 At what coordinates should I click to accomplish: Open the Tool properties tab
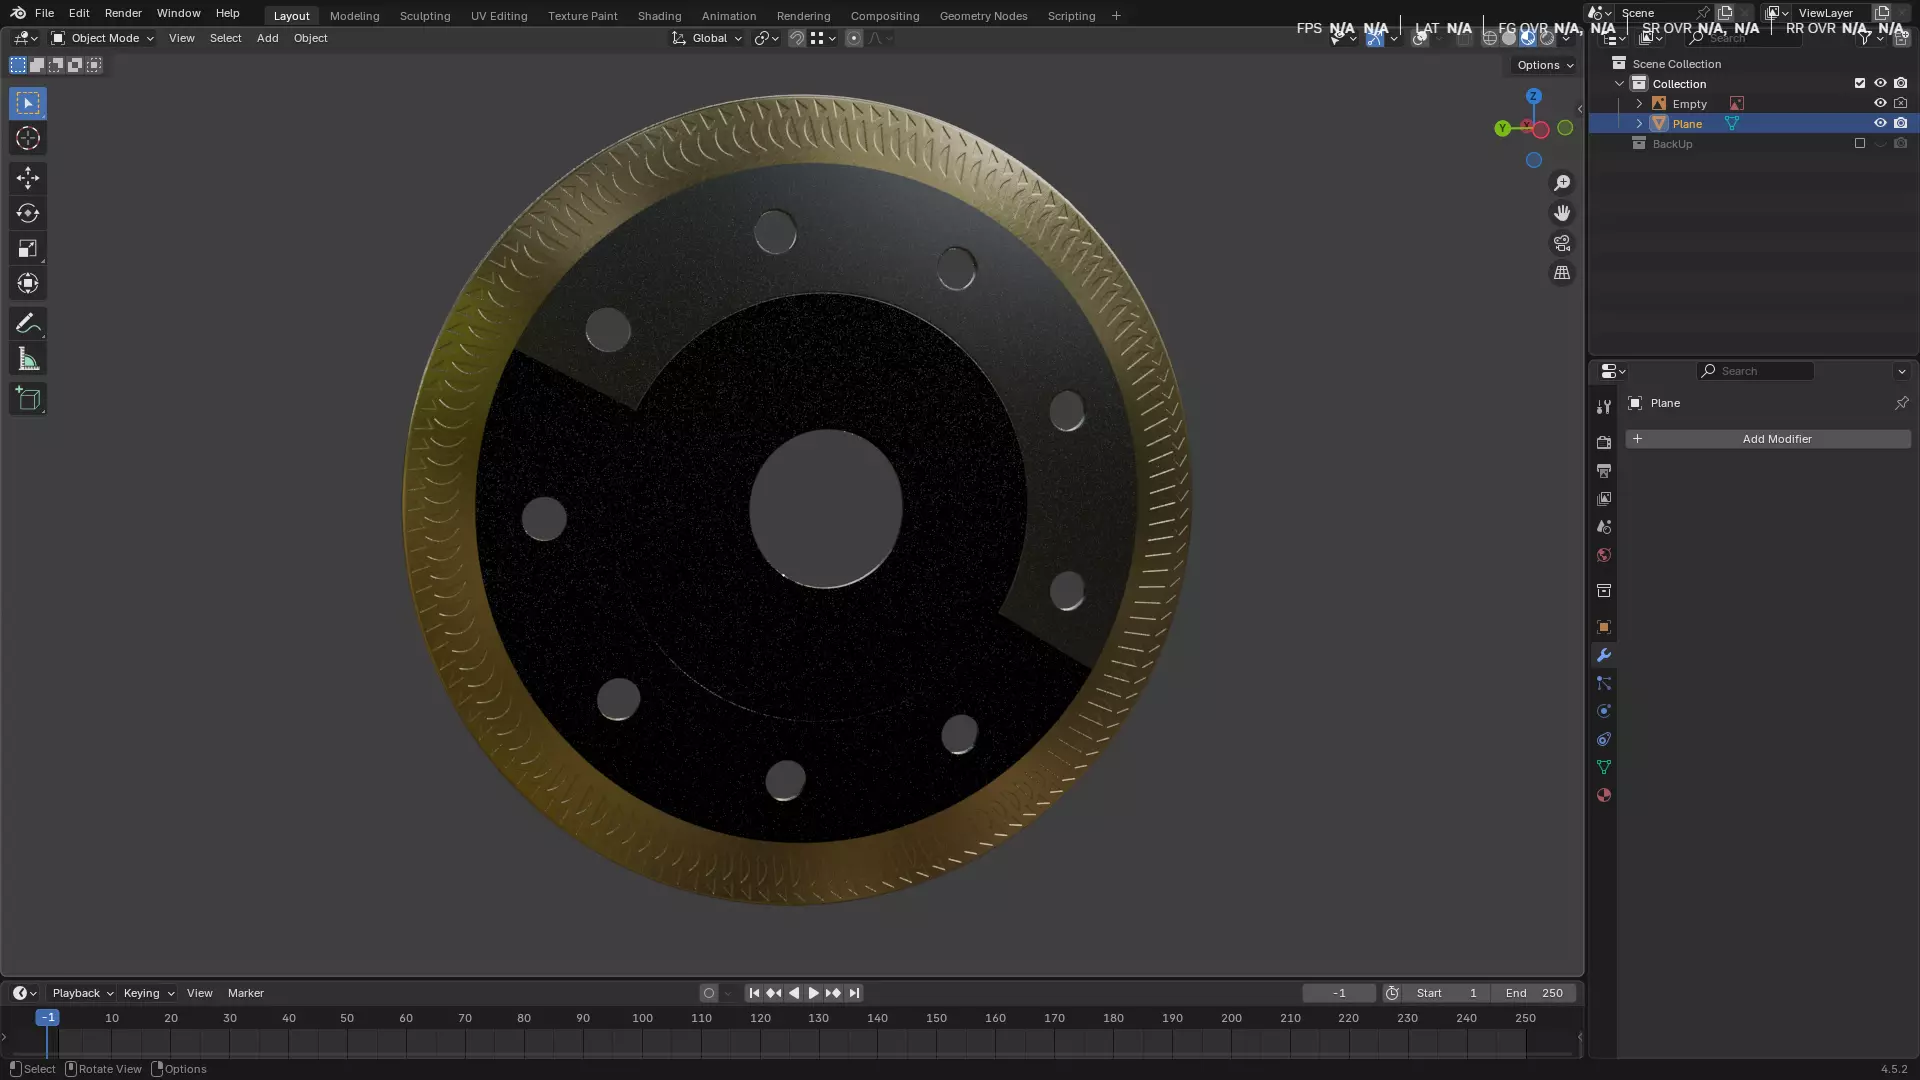click(x=1604, y=407)
